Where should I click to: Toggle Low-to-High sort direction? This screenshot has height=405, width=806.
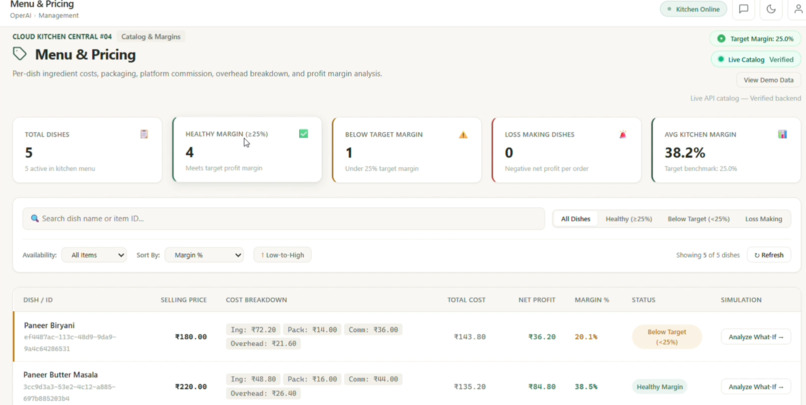(282, 255)
